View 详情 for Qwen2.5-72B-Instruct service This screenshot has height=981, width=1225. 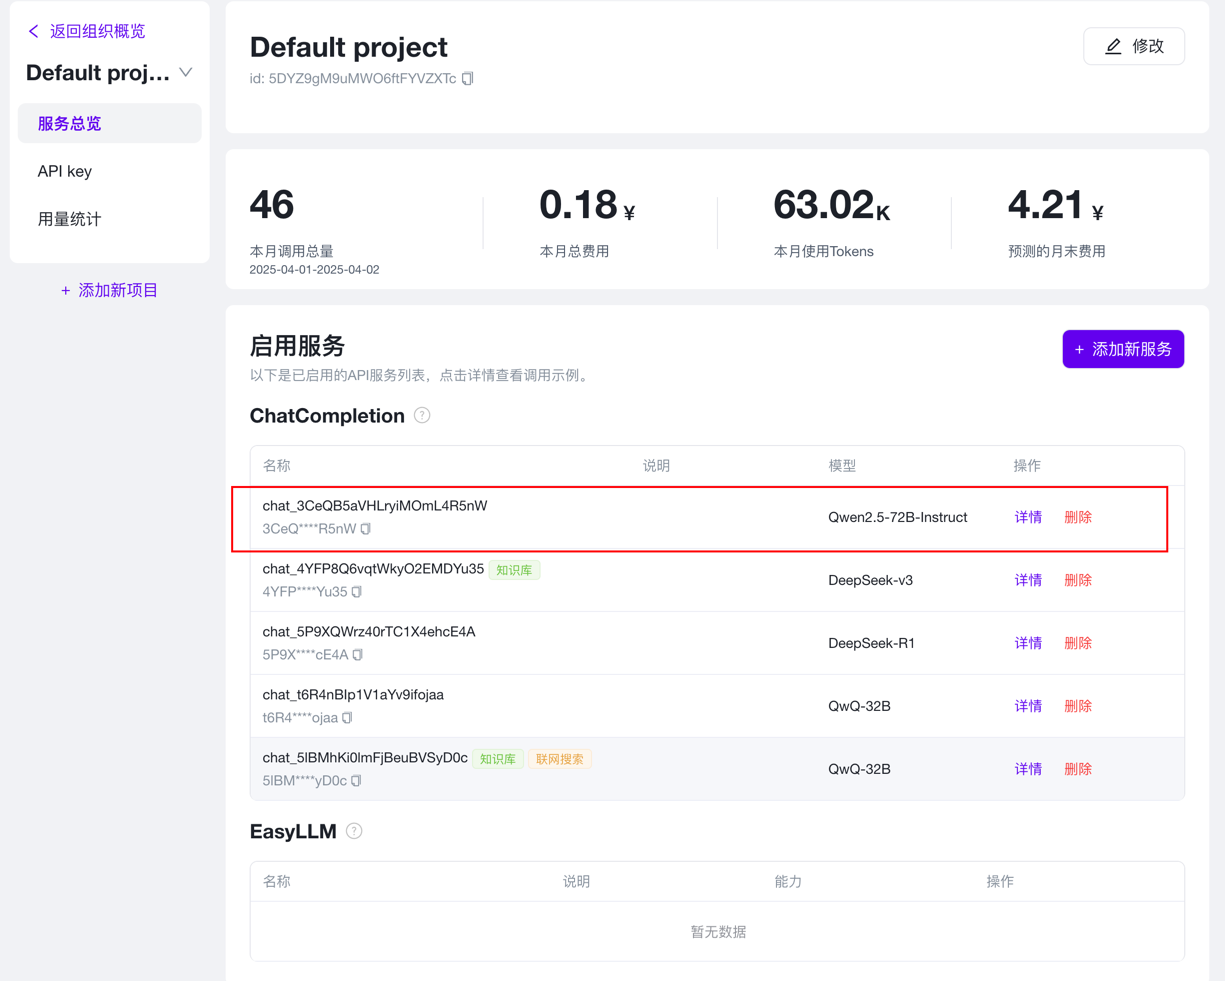pos(1028,517)
